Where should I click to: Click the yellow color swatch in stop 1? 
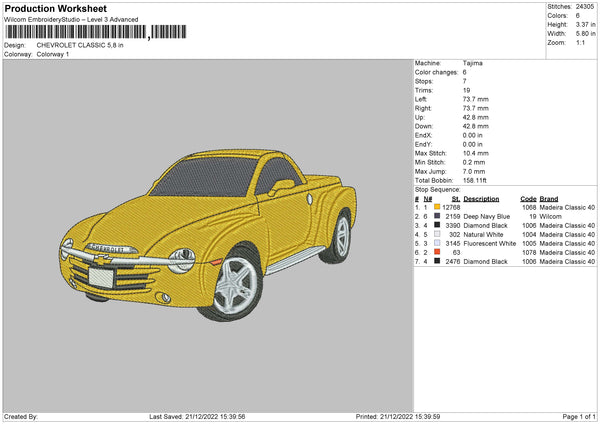pos(437,207)
